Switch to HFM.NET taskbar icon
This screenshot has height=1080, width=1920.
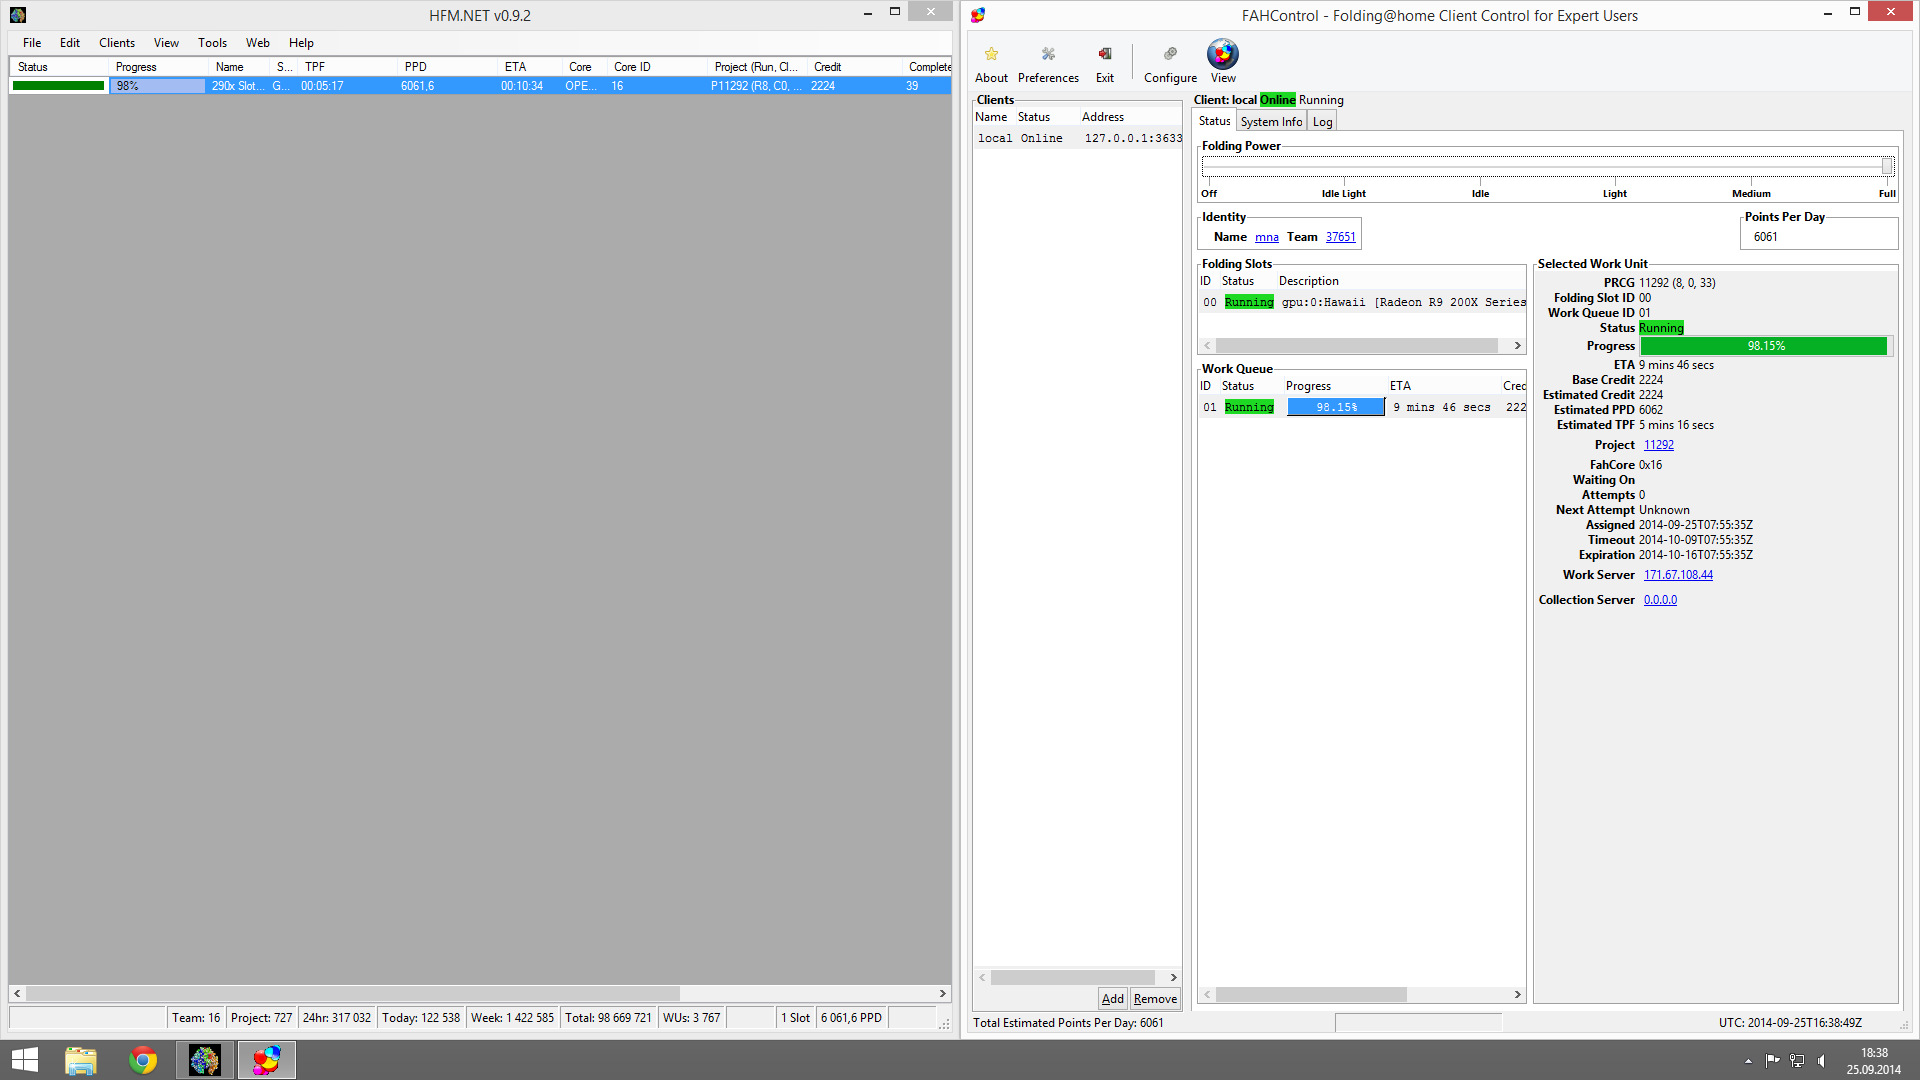pos(205,1060)
